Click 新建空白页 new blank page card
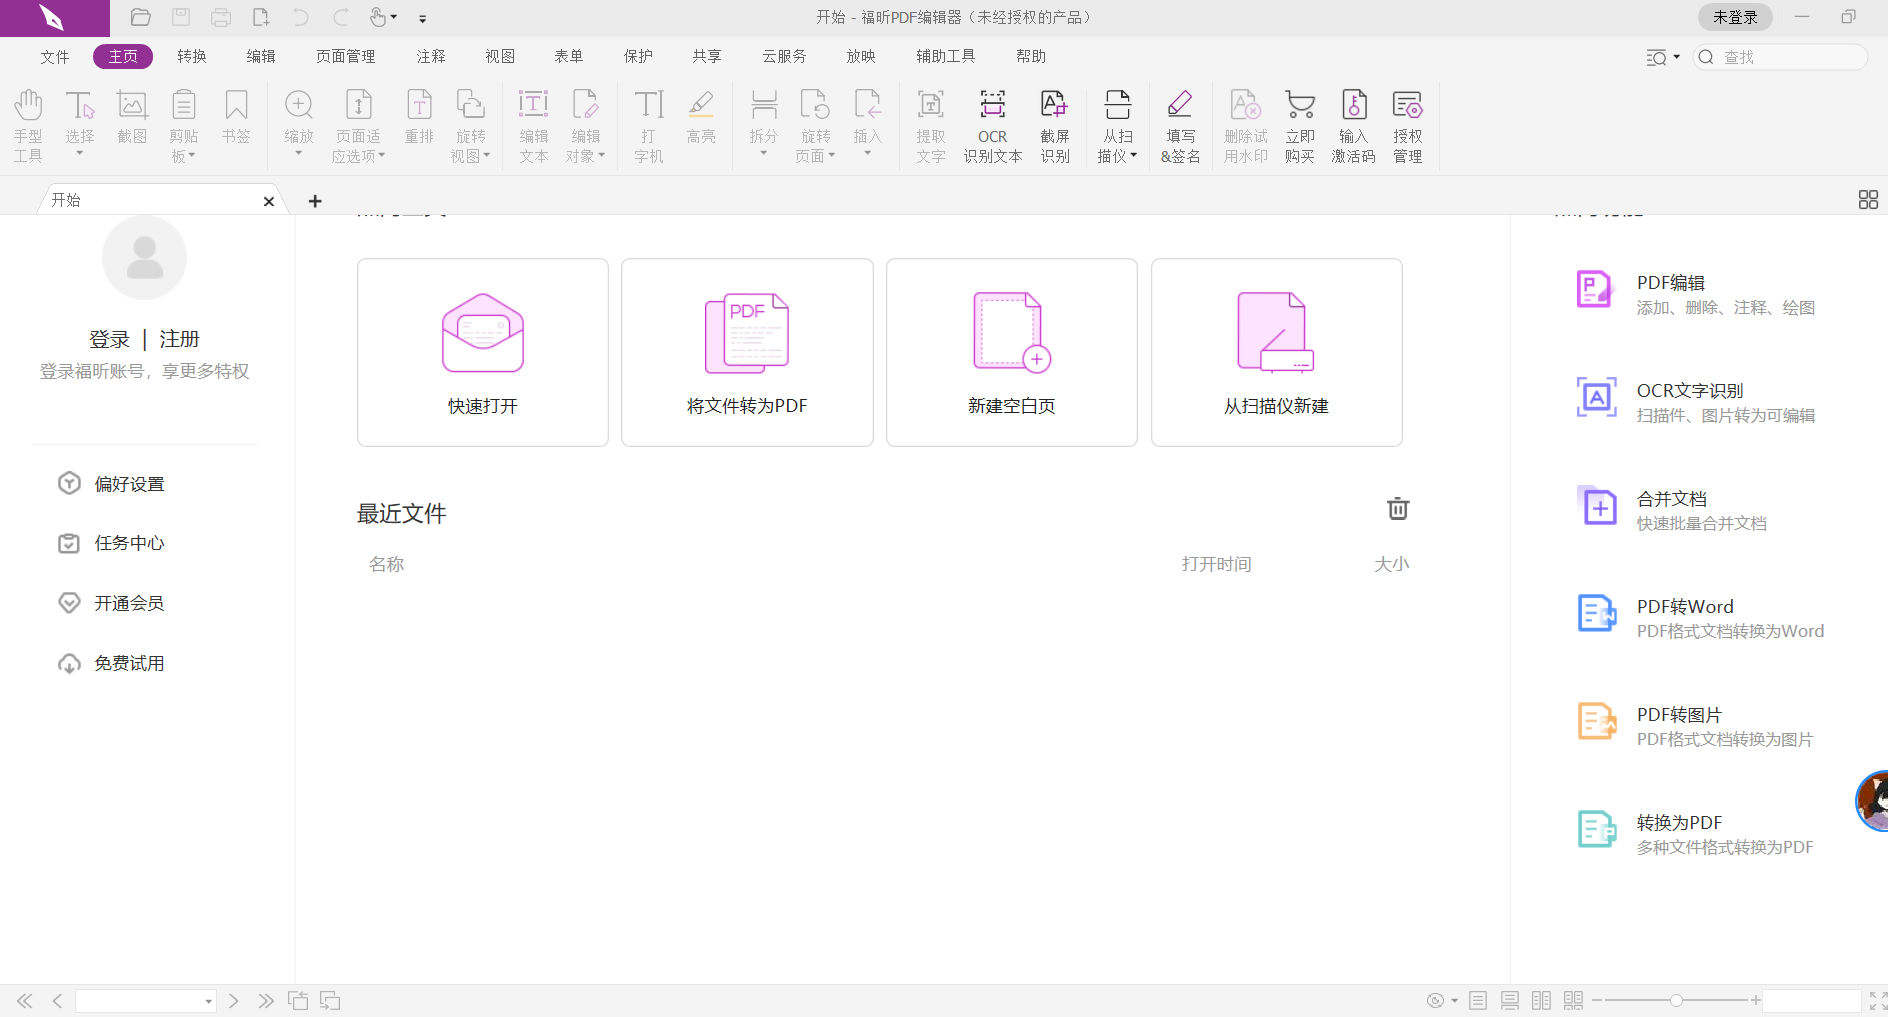 point(1012,352)
